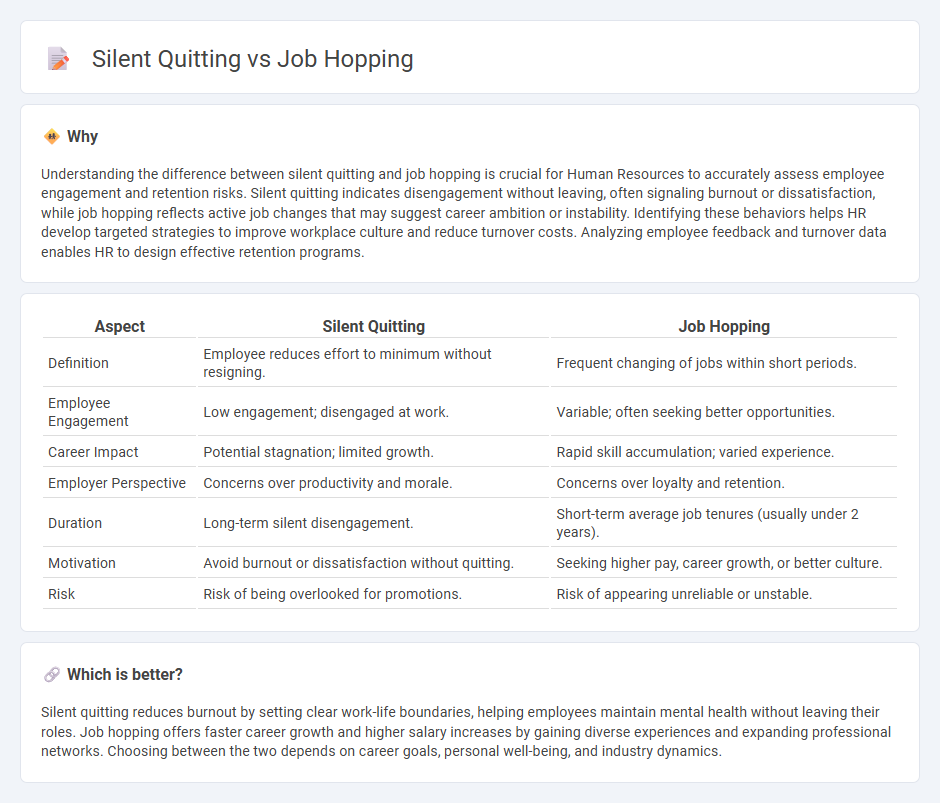Click cell 'Concerns over productivity and morale.'
The height and width of the screenshot is (803, 940).
[x=373, y=483]
